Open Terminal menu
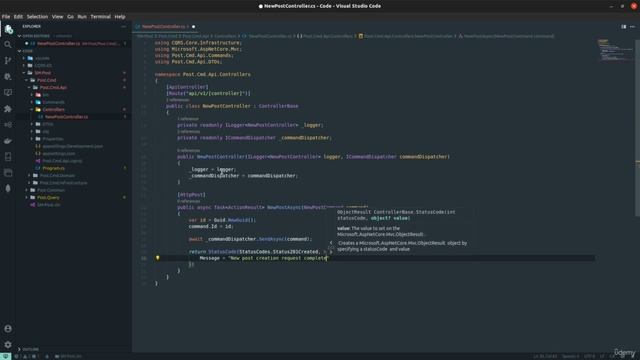This screenshot has width=640, height=360. (100, 17)
